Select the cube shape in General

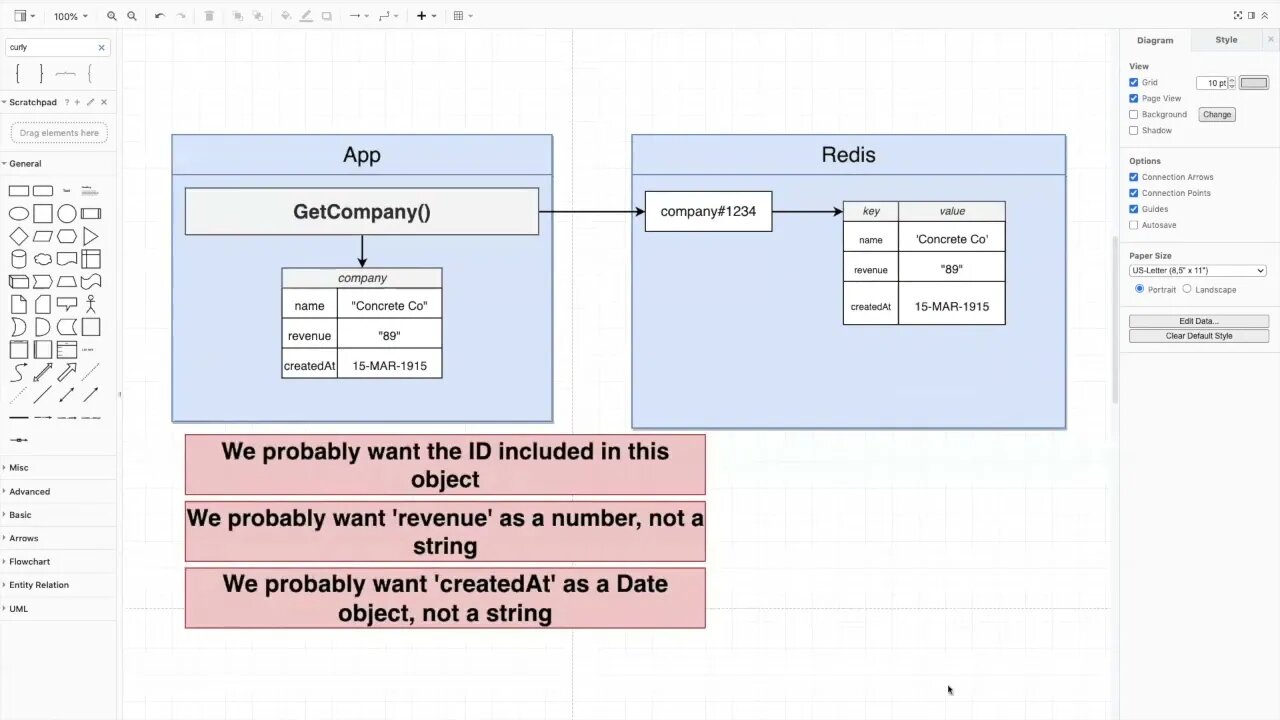(x=19, y=282)
